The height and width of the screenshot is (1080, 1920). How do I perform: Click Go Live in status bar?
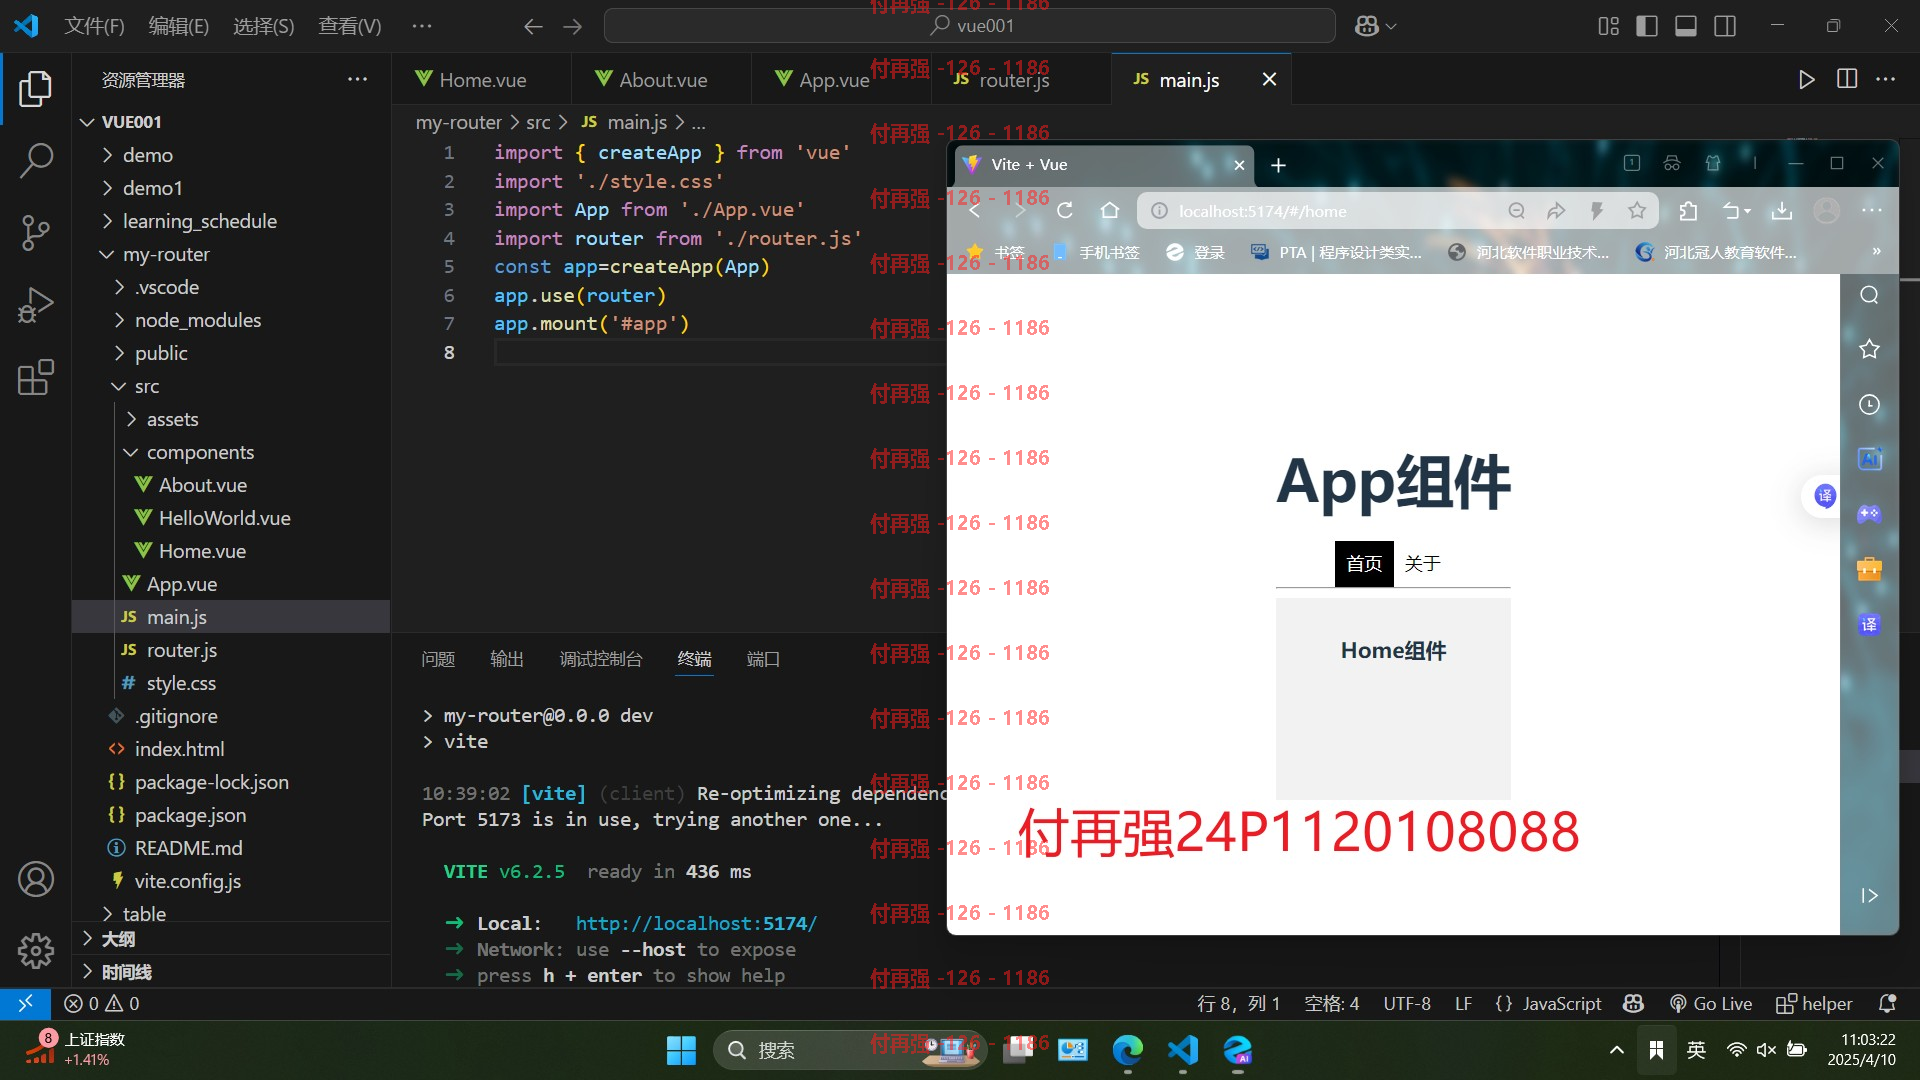1711,1003
